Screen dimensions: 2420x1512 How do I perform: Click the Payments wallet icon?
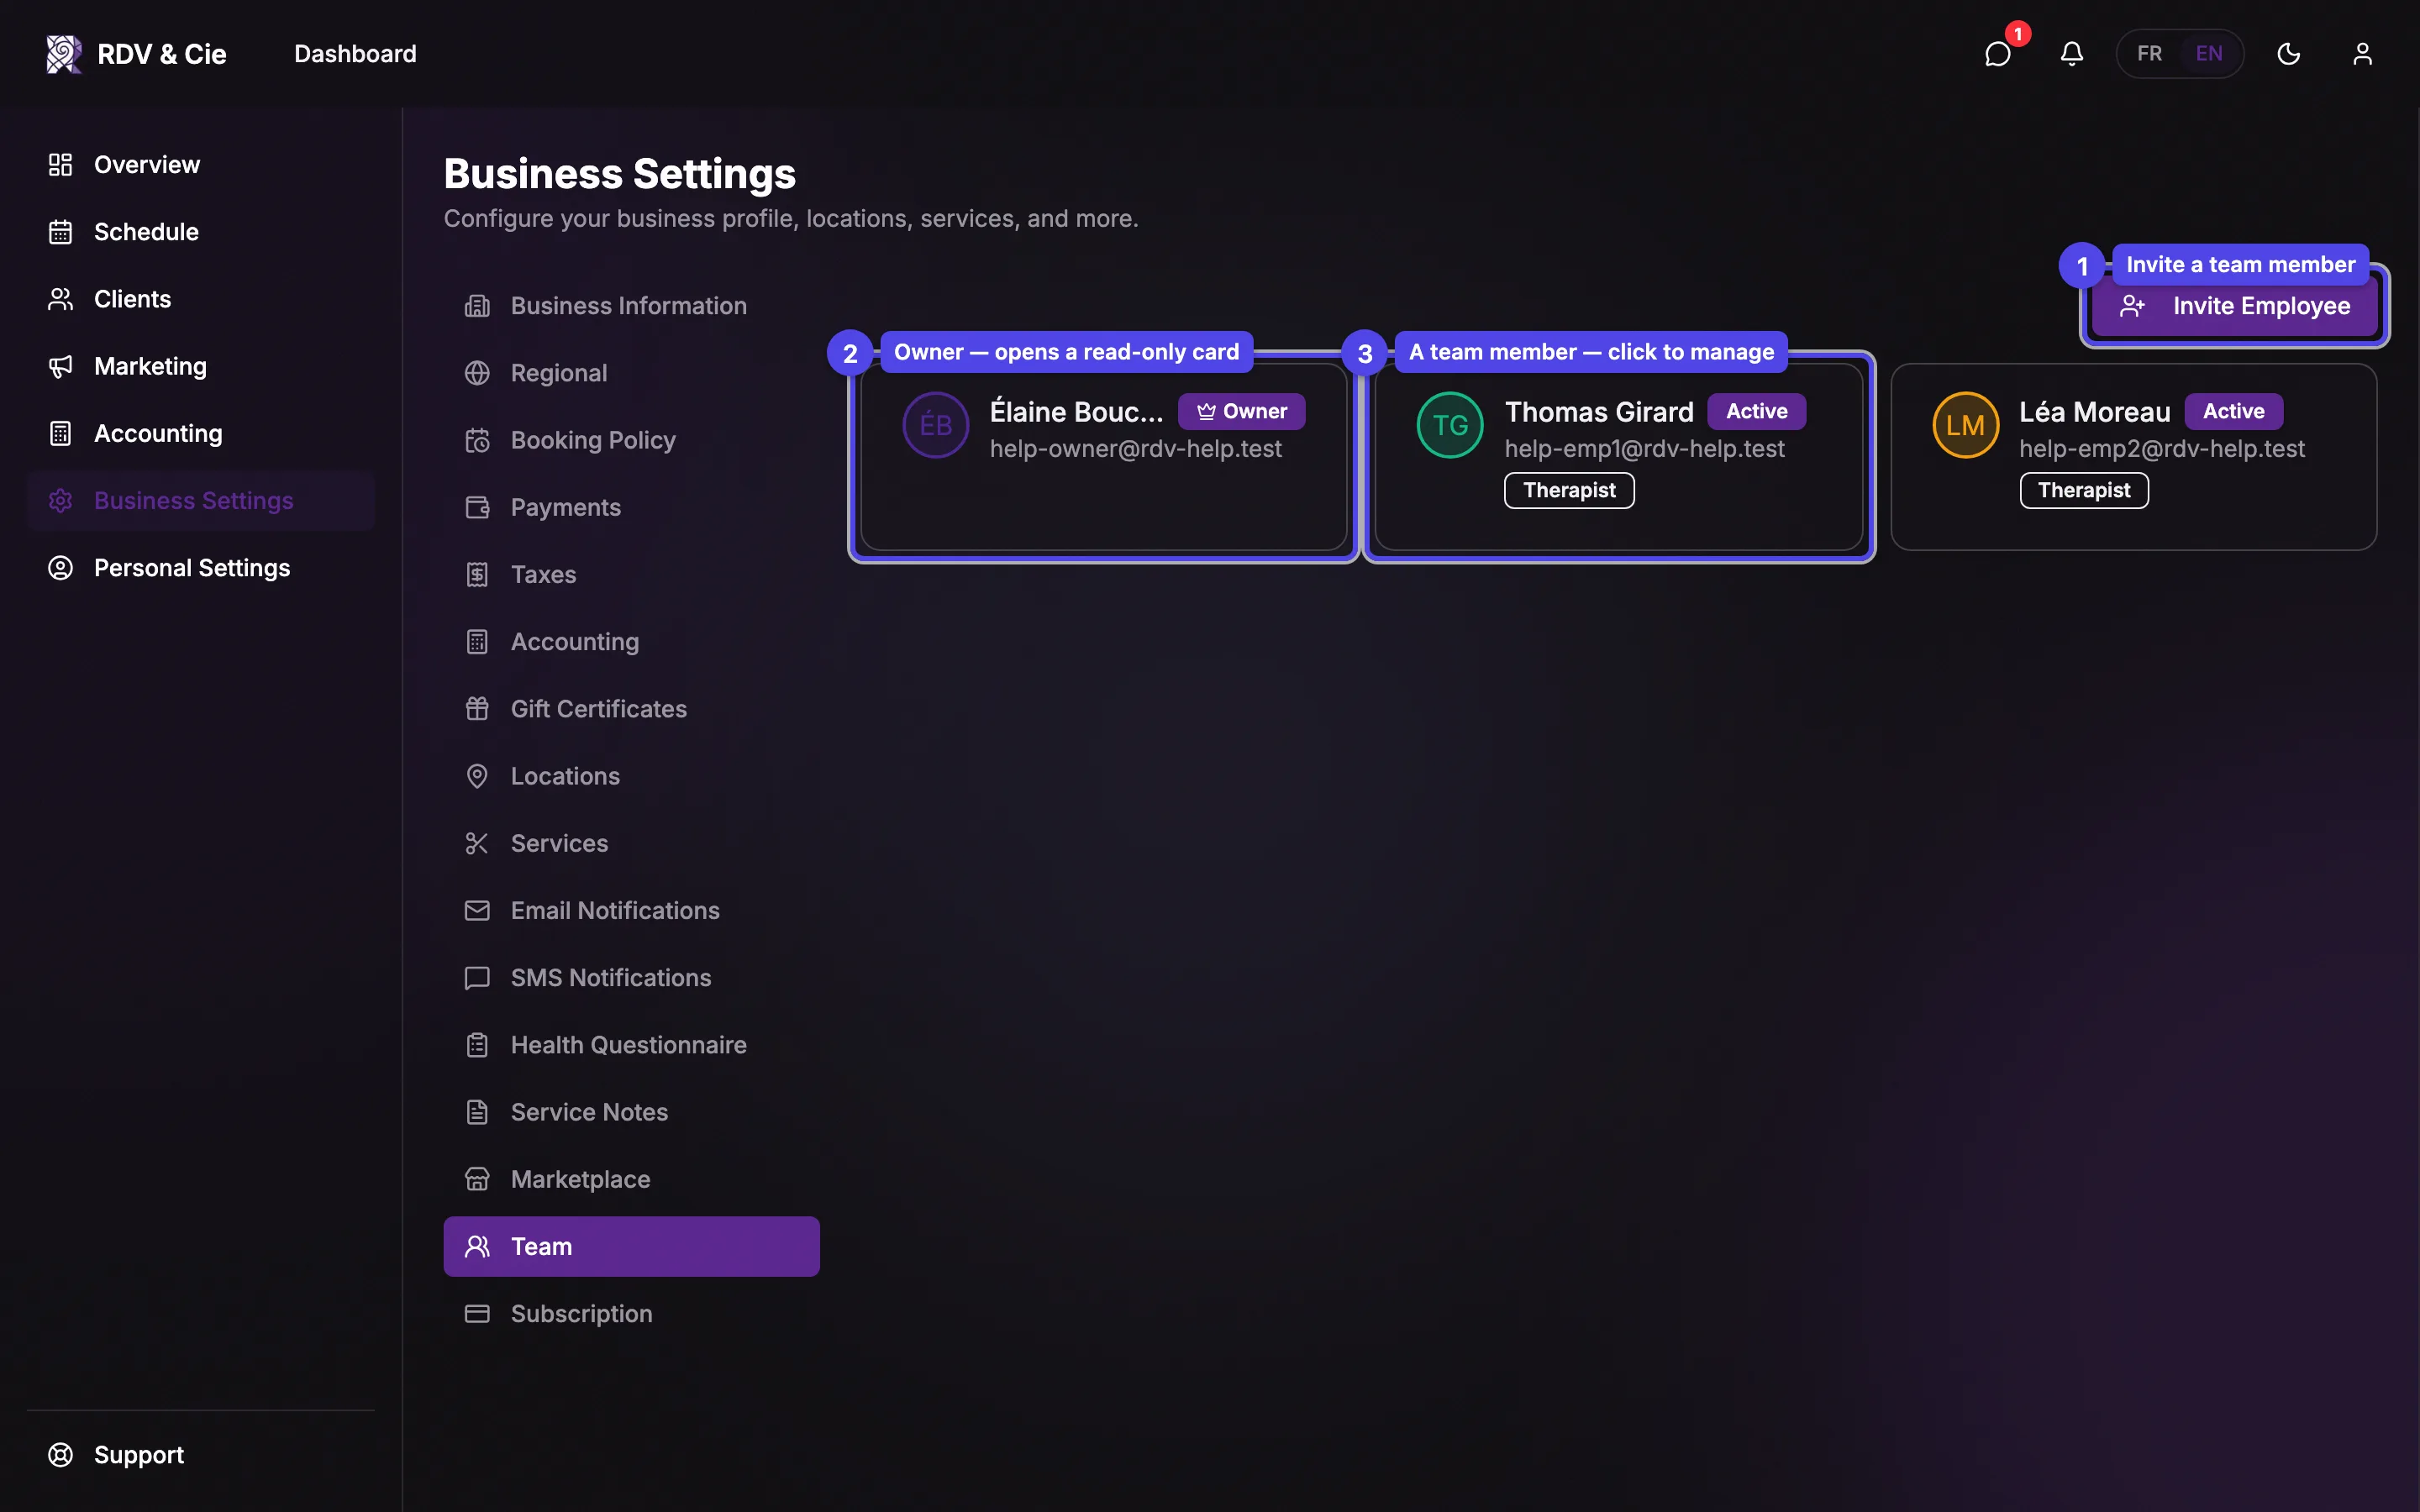tap(477, 507)
